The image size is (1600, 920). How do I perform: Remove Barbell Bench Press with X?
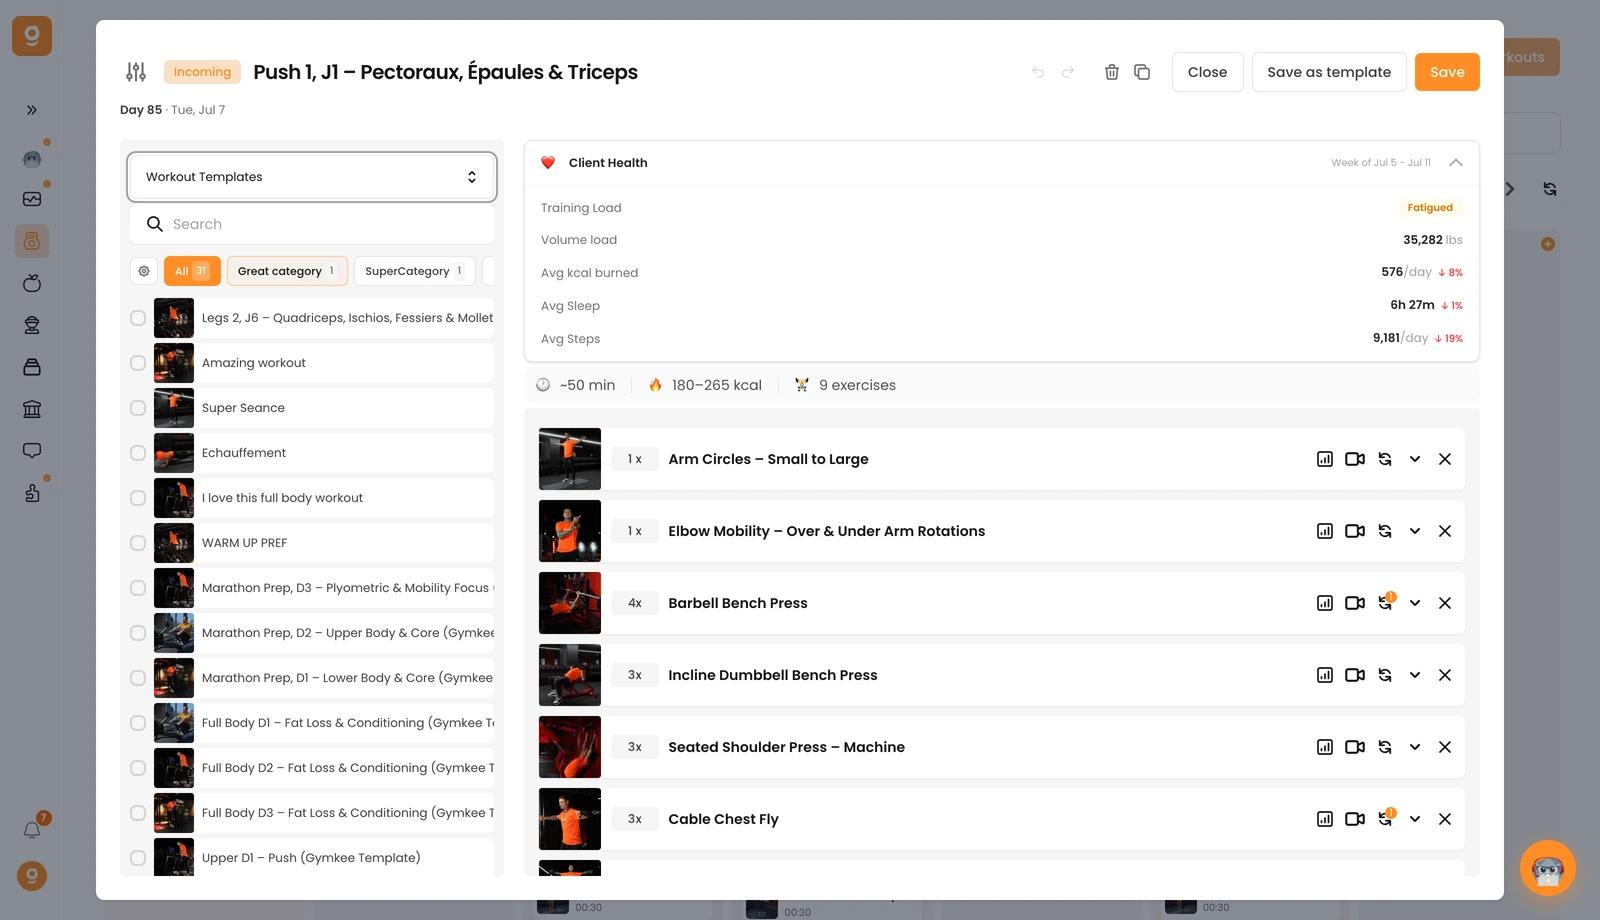[x=1445, y=603]
